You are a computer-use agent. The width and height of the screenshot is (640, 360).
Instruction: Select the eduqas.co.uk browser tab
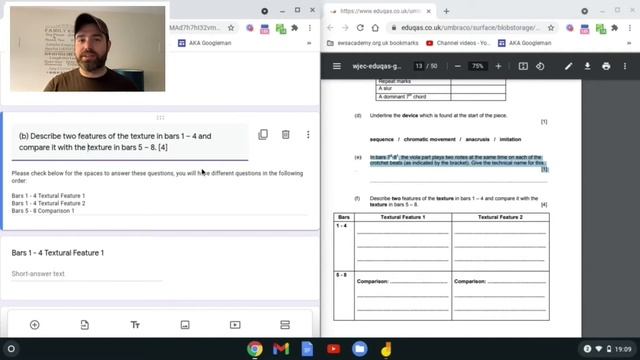pyautogui.click(x=380, y=11)
